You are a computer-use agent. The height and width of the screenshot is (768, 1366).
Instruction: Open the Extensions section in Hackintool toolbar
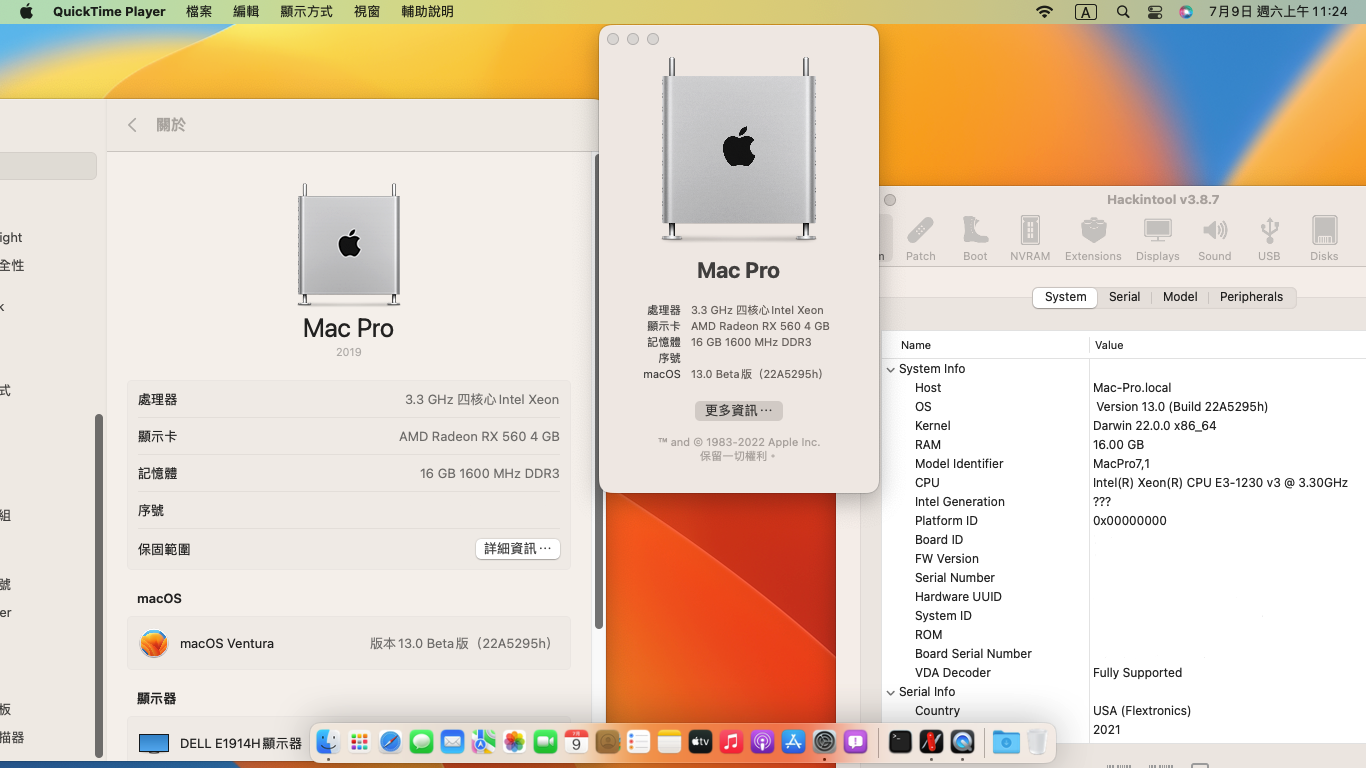pos(1093,238)
